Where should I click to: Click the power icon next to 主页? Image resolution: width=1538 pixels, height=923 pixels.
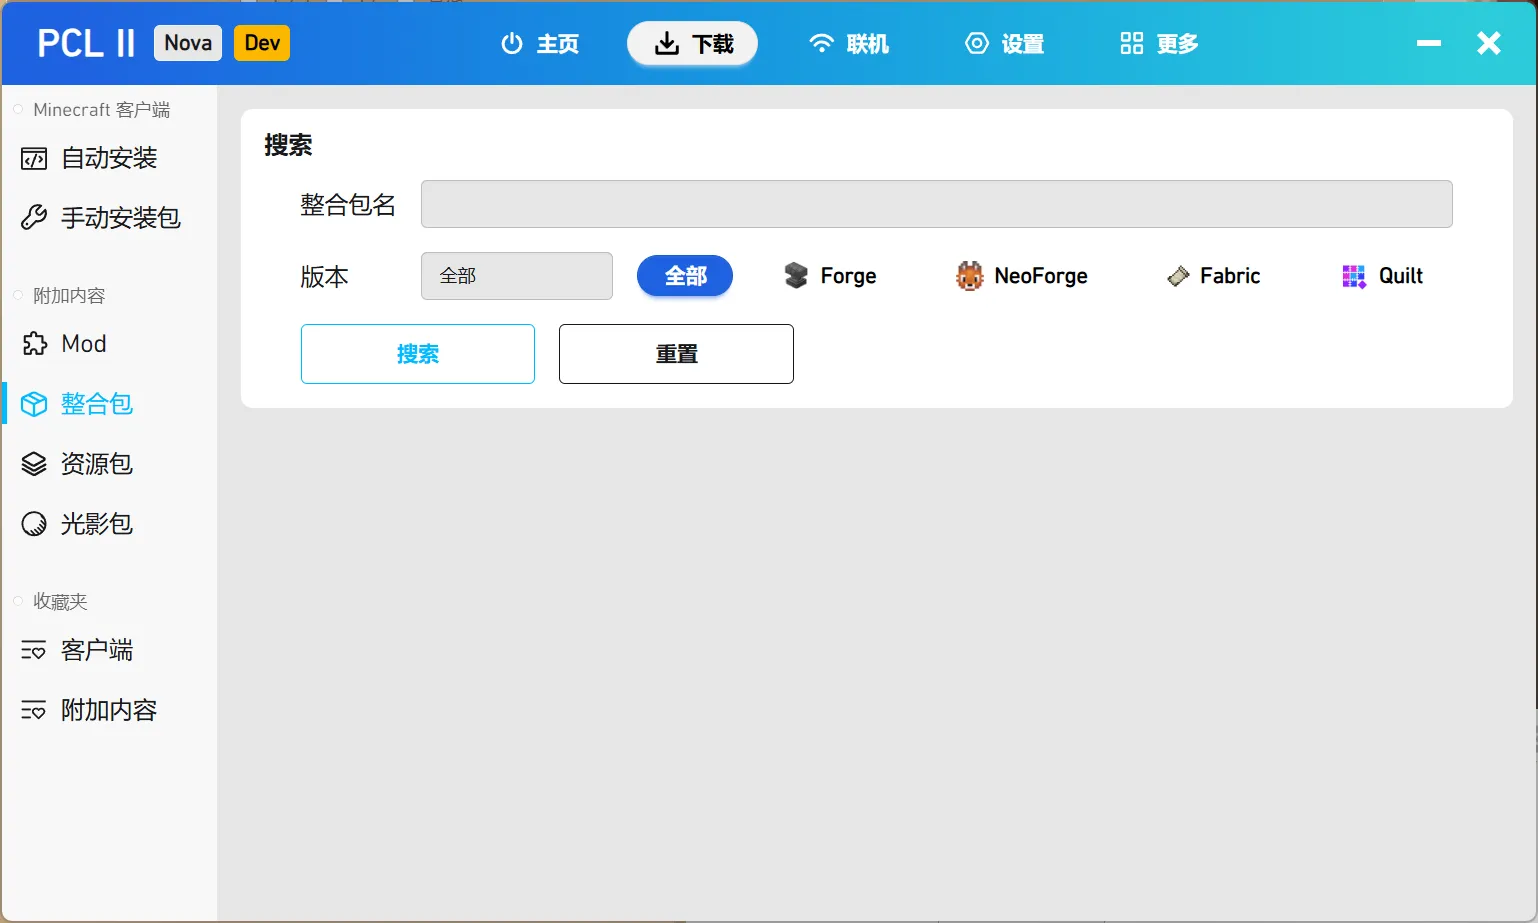[x=512, y=44]
